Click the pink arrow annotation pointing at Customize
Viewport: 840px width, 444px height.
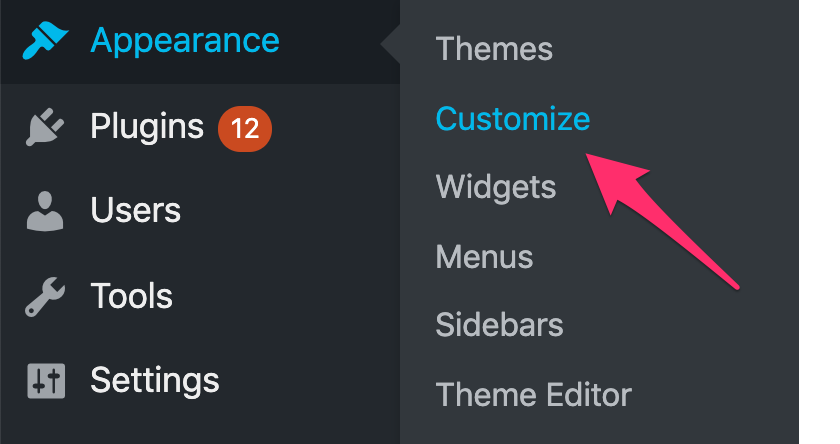[x=662, y=221]
